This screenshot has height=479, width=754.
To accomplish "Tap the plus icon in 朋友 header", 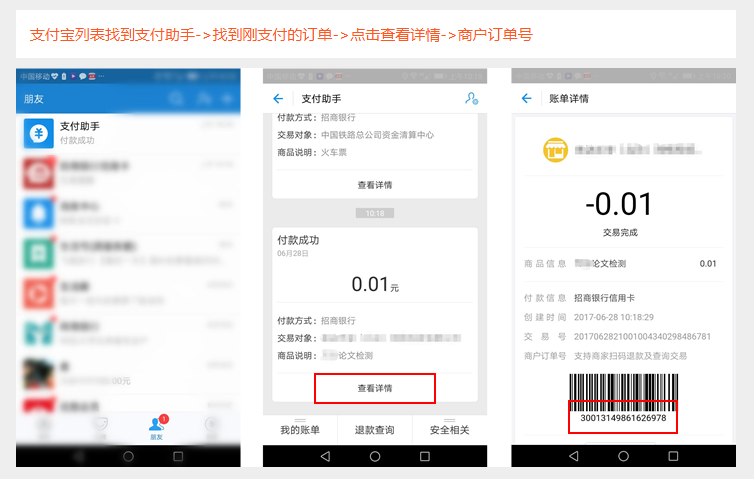I will [x=226, y=99].
